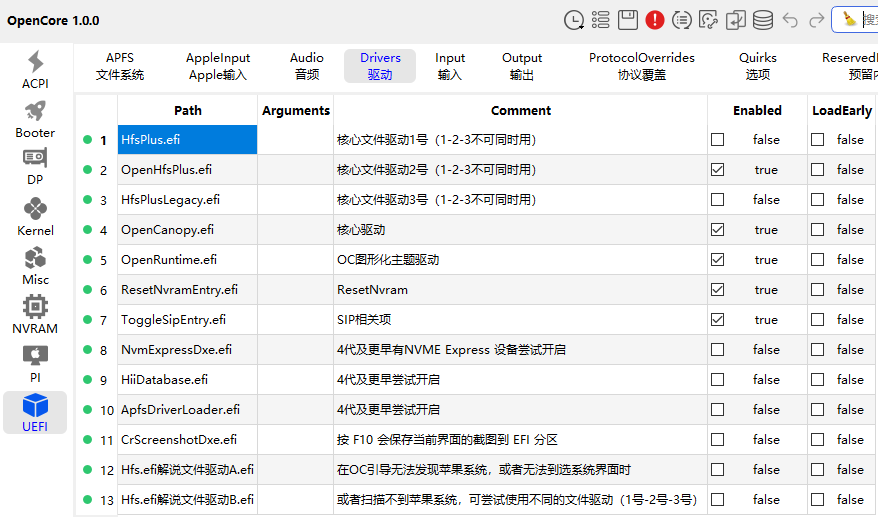
Task: Click the import documents toolbar icon
Action: [x=736, y=20]
